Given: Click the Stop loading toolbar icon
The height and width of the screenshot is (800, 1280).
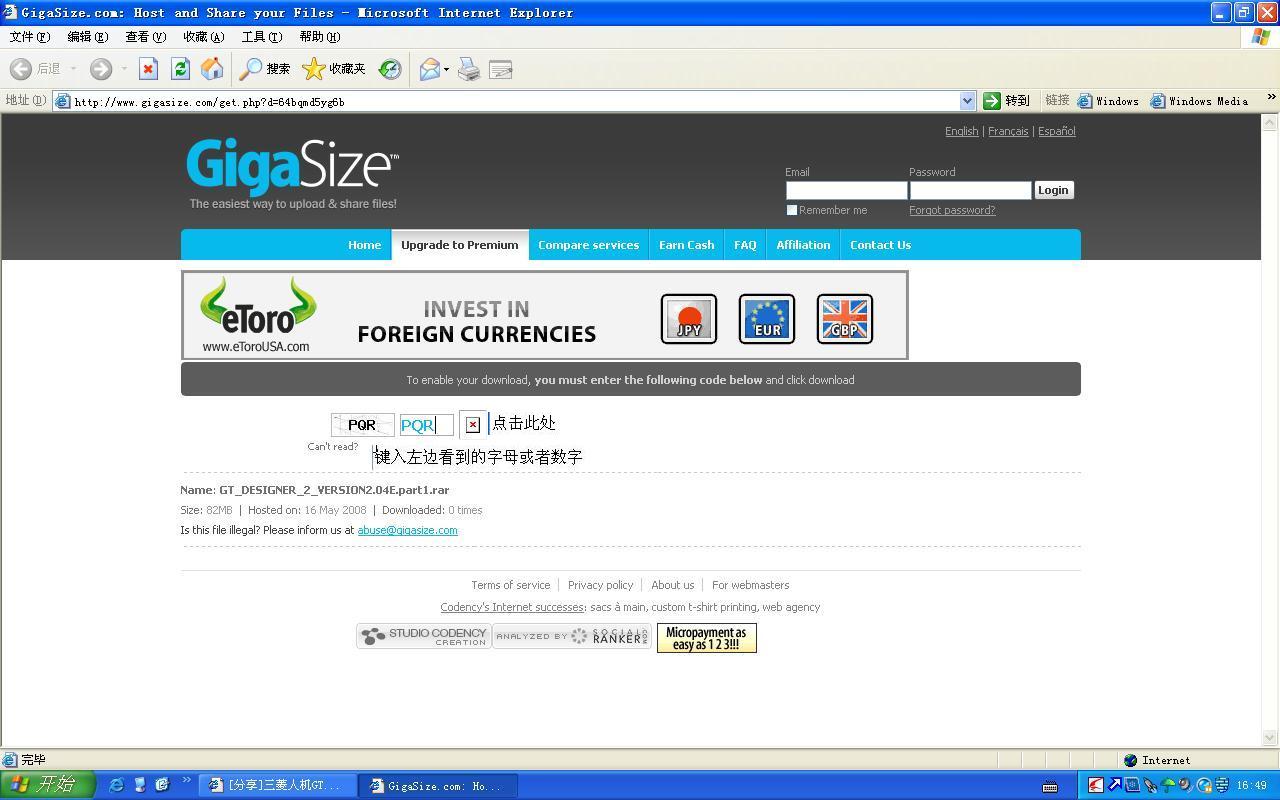Looking at the screenshot, I should 148,69.
